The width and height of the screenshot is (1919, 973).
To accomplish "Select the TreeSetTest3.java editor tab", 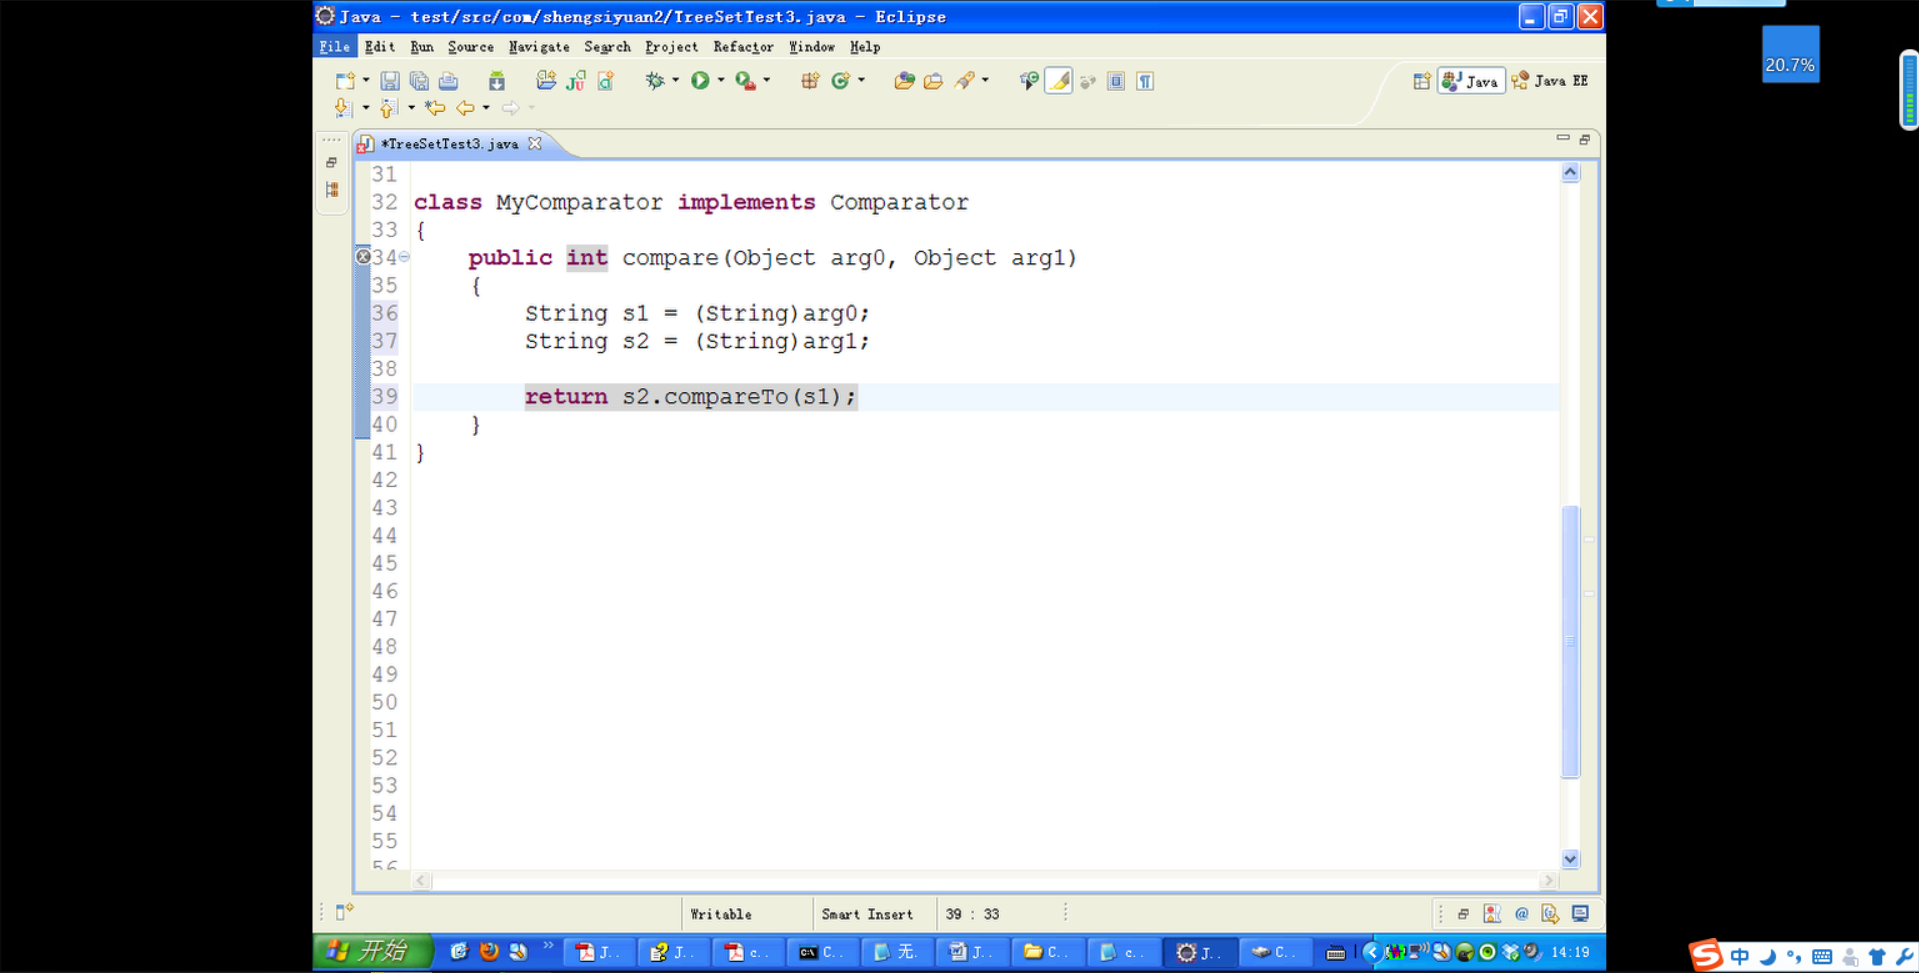I will (450, 144).
